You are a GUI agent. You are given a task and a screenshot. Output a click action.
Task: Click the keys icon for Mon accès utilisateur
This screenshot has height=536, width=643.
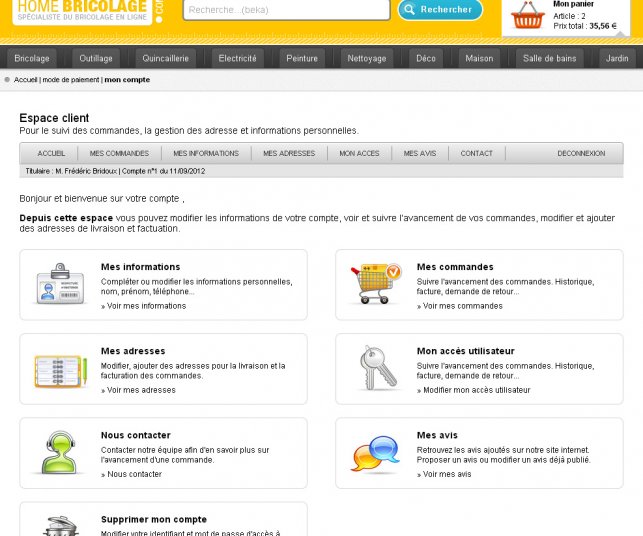[x=378, y=367]
